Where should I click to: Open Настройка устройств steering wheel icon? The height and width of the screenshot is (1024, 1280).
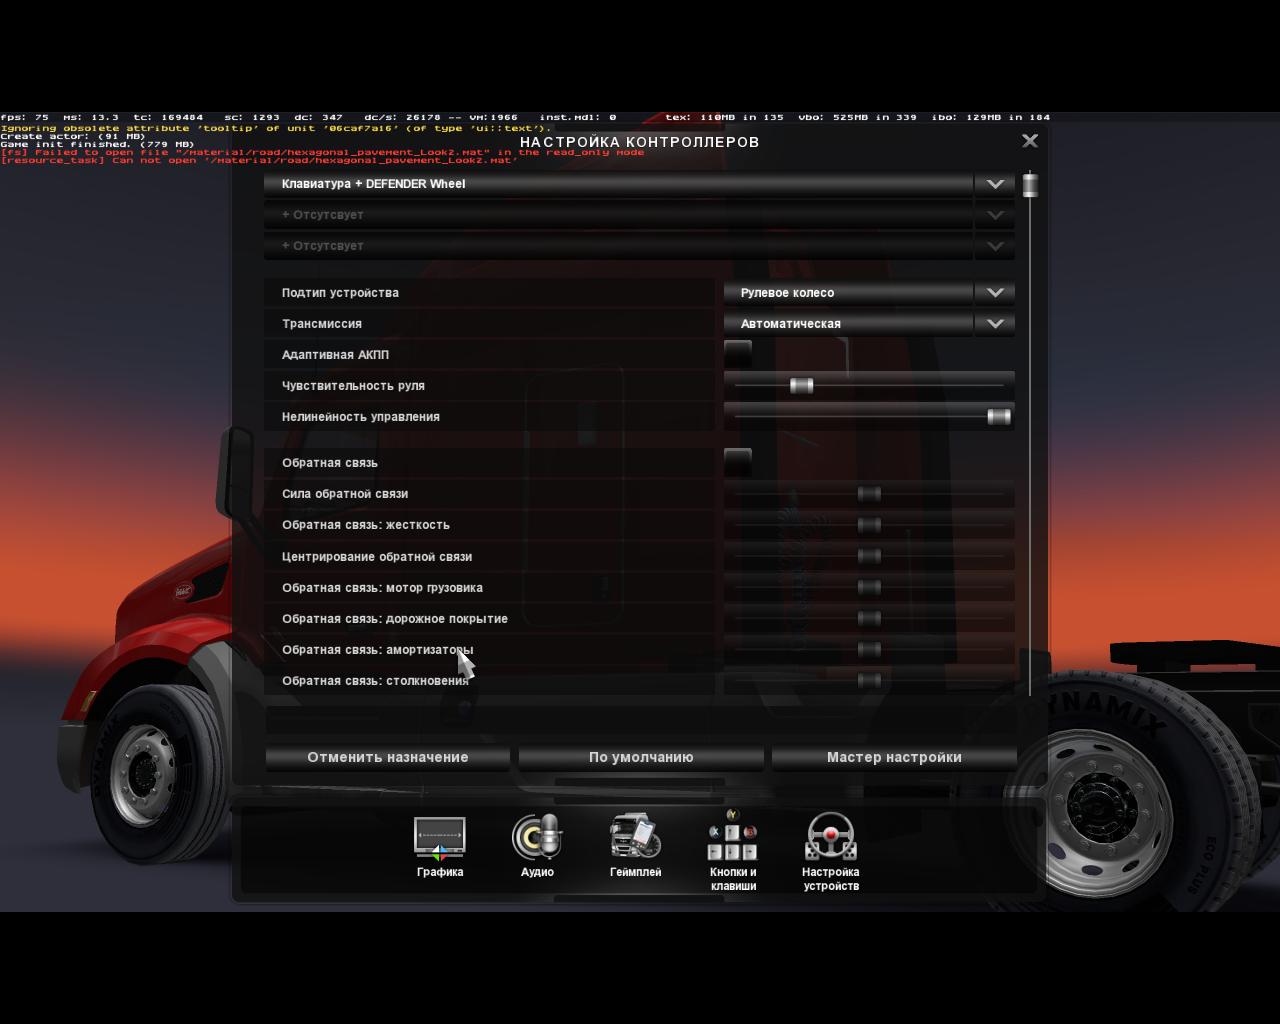[x=830, y=838]
